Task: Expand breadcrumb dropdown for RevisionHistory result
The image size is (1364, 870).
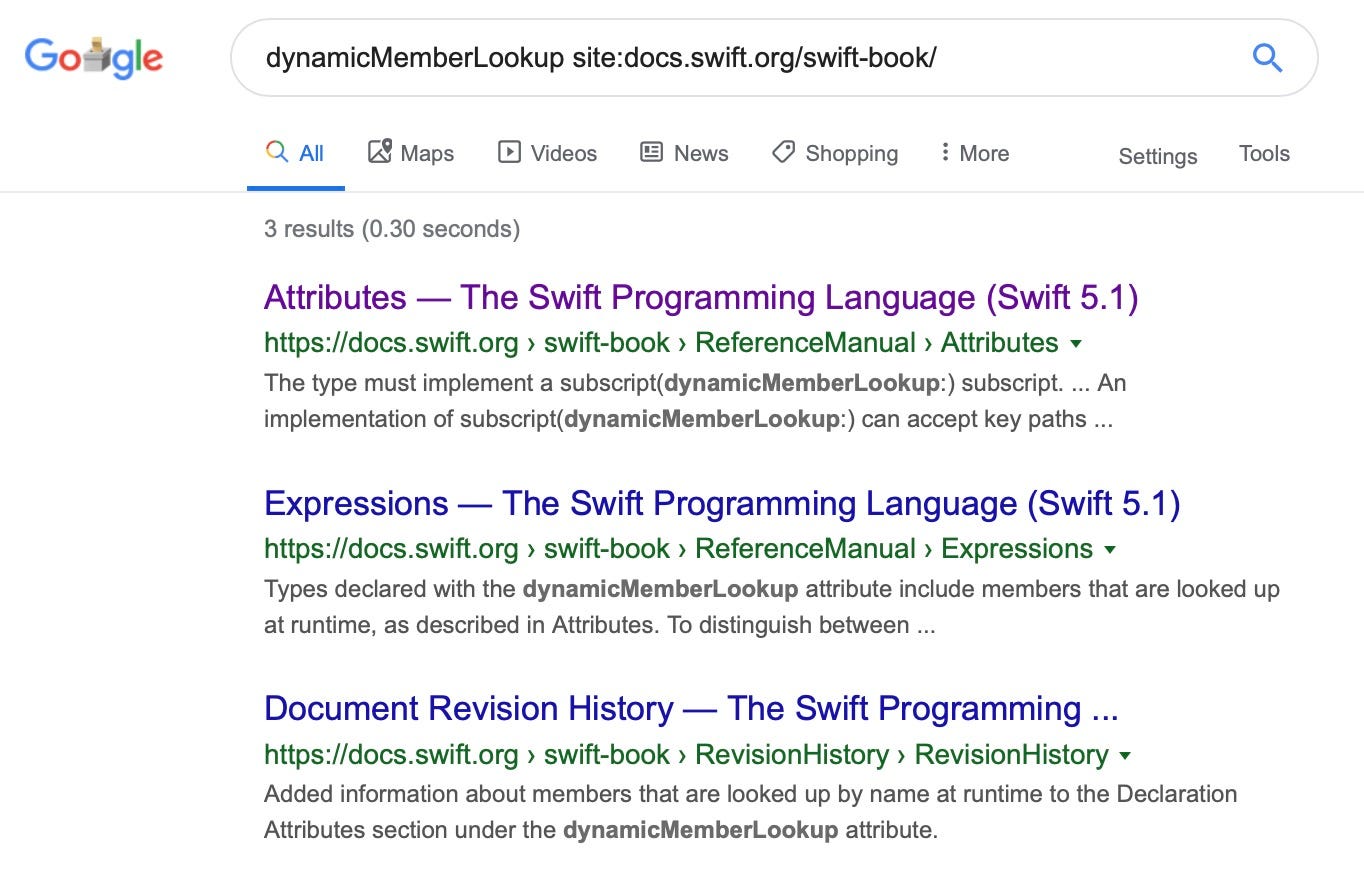Action: point(1126,755)
